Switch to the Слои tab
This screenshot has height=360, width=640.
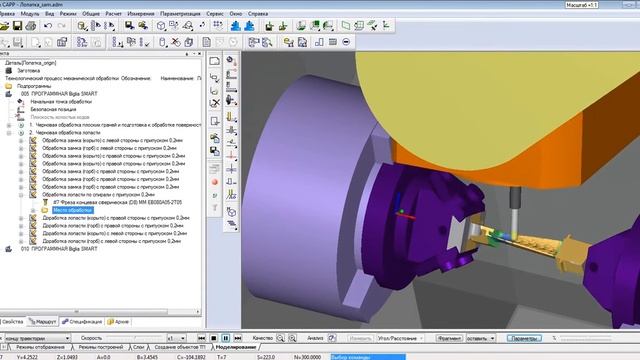[138, 347]
